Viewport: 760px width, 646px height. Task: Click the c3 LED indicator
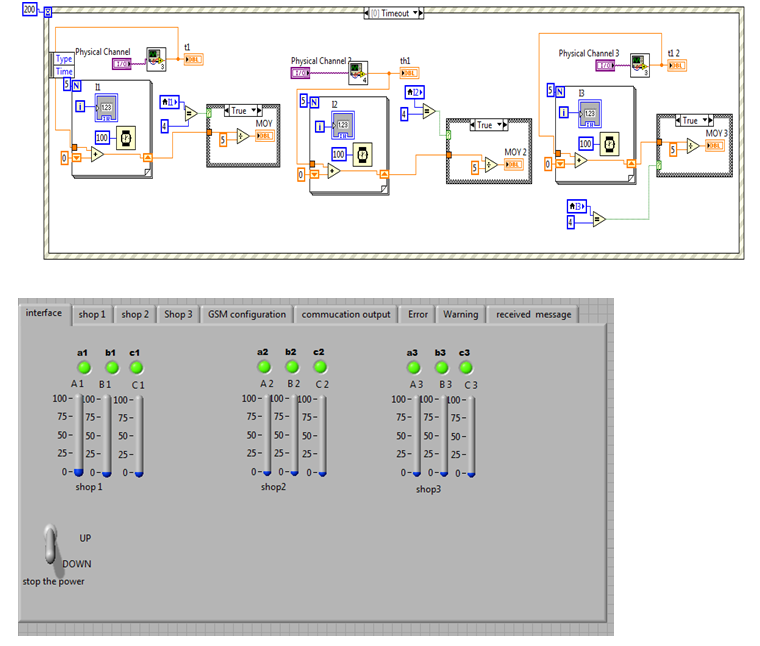466,368
